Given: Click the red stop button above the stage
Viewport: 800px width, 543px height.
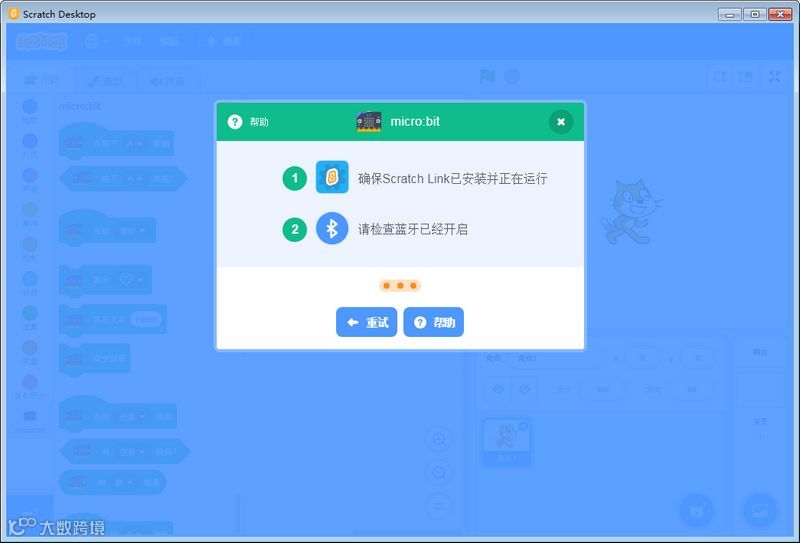Looking at the screenshot, I should [x=512, y=77].
